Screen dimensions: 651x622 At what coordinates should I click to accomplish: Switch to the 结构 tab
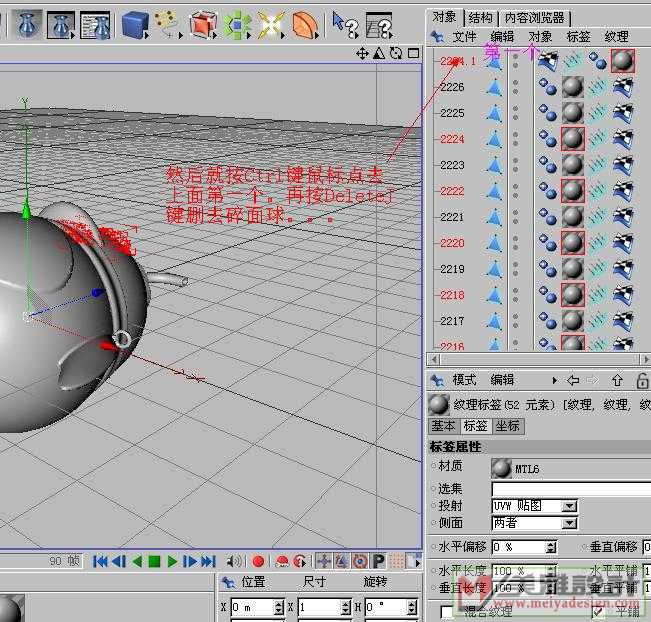(480, 17)
